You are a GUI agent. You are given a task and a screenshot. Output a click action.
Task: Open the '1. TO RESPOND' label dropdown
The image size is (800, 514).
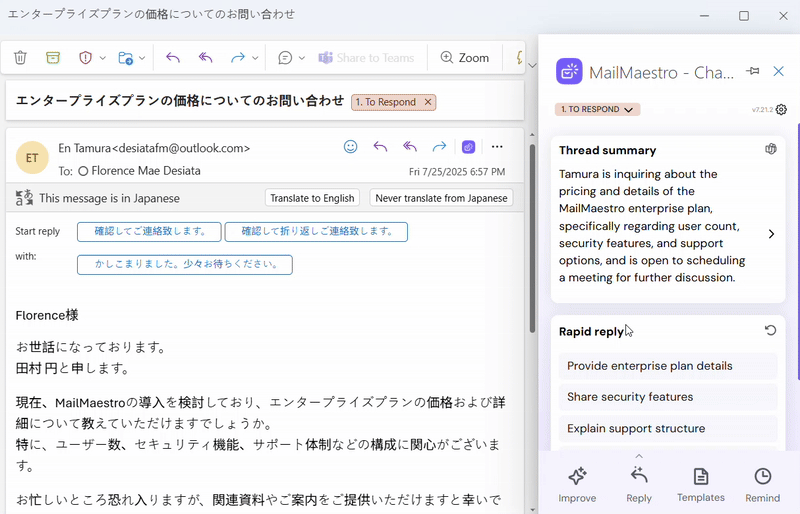tap(597, 109)
